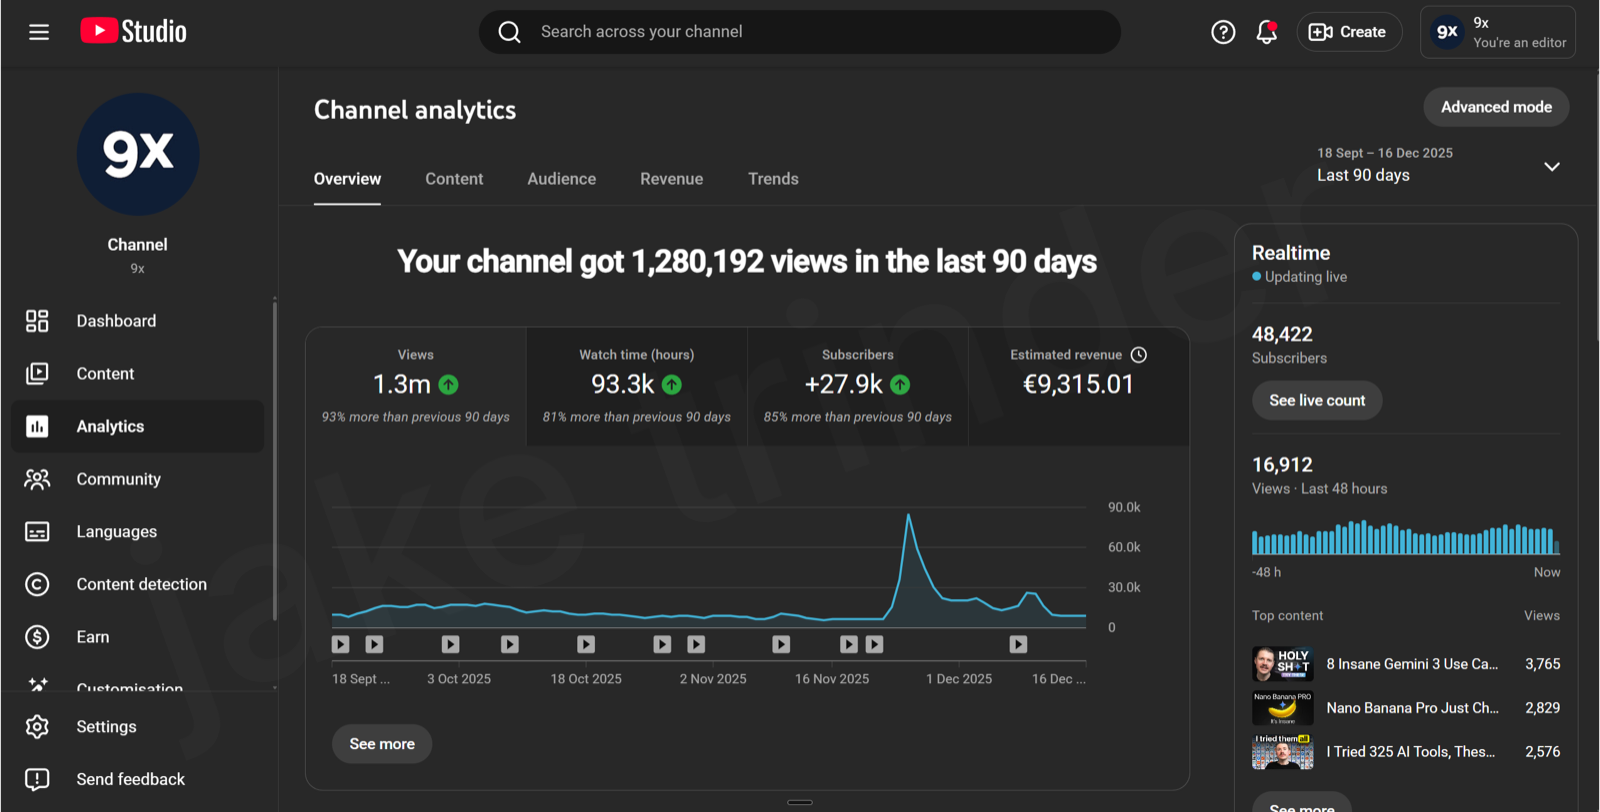
Task: Open the 9x account avatar menu
Action: coord(1447,32)
